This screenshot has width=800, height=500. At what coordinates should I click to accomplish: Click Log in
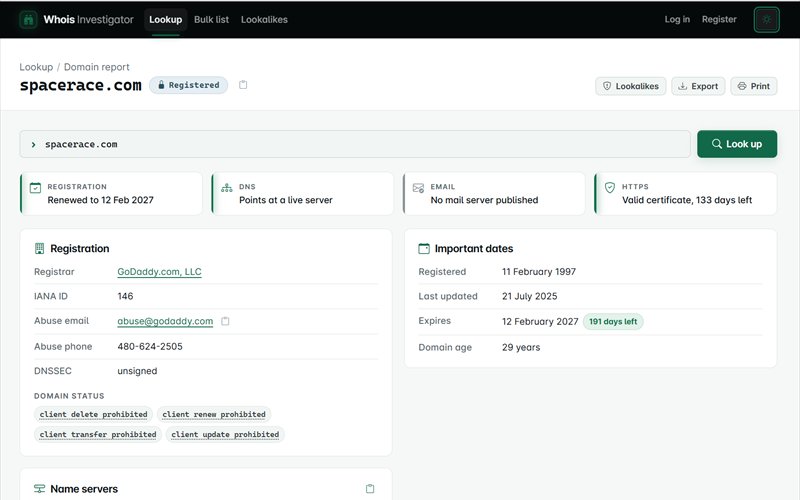click(x=677, y=19)
